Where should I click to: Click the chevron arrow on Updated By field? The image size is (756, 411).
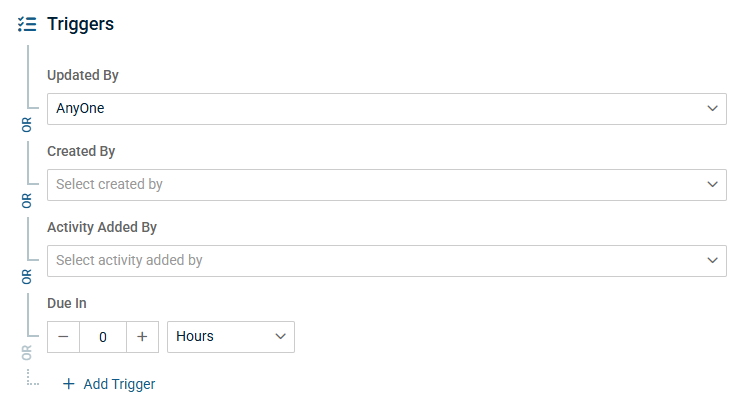click(x=713, y=109)
